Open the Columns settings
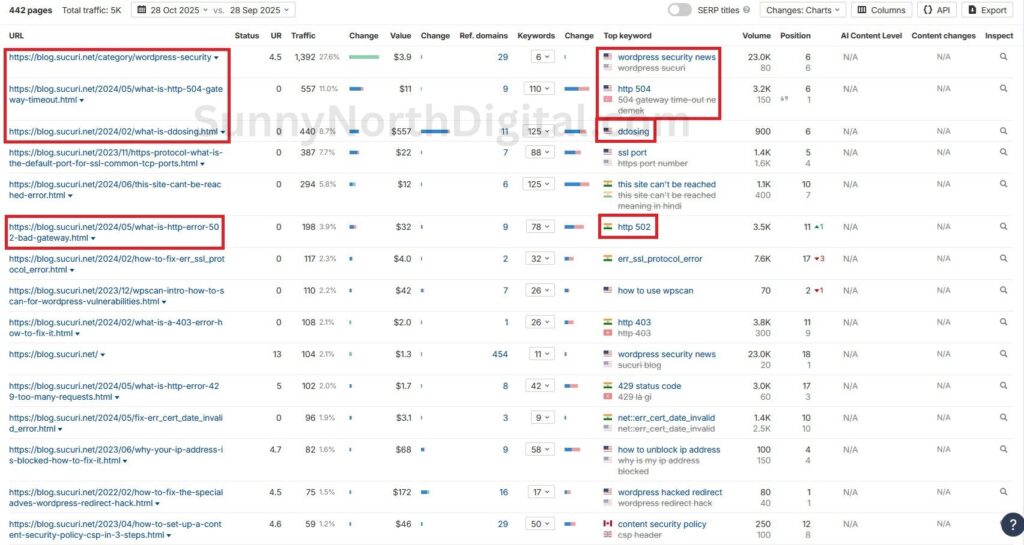 pos(881,10)
